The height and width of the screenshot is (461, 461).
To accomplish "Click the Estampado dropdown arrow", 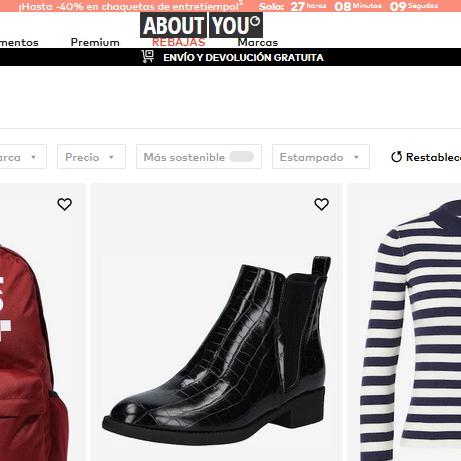I will [356, 157].
